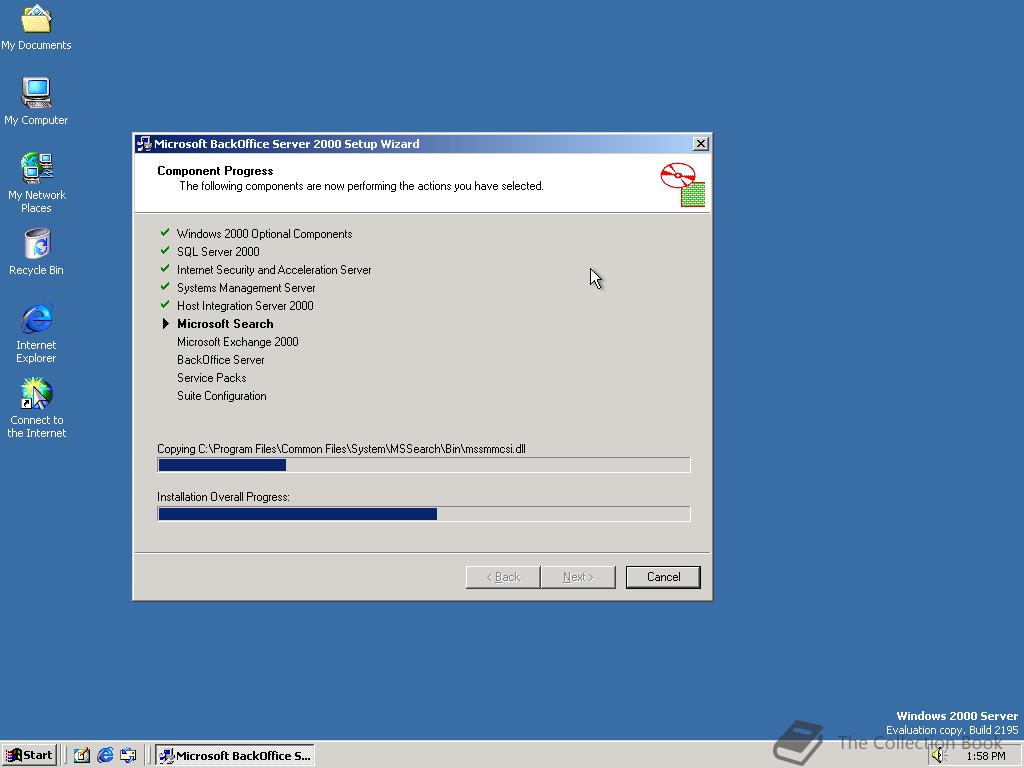Click 'Internet Security and Acceleration Server' text

coord(274,270)
